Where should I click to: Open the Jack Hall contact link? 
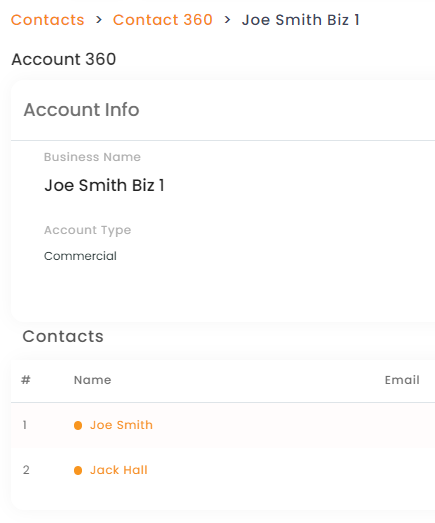(119, 470)
